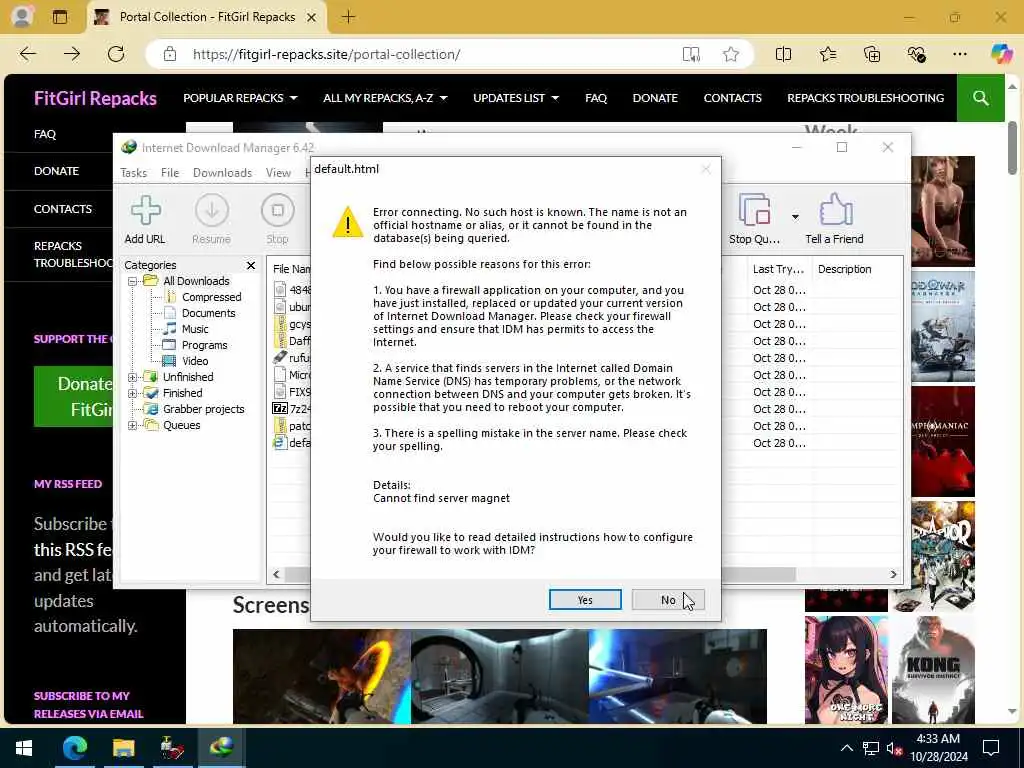The width and height of the screenshot is (1024, 768).
Task: Click the One More Night cover thumbnail
Action: (846, 669)
